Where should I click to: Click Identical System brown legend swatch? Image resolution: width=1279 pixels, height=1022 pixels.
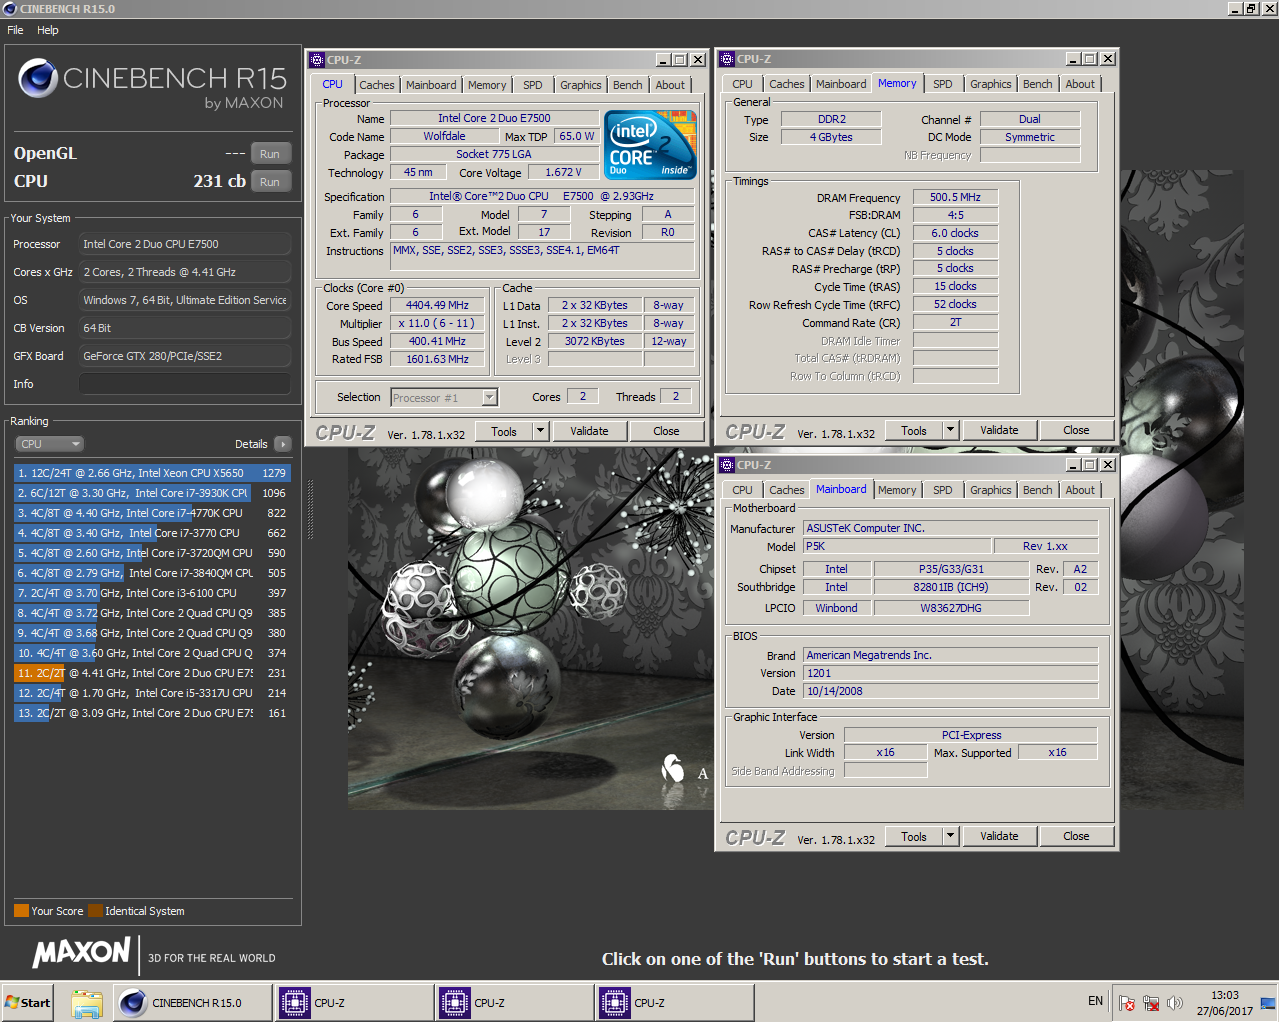[x=95, y=911]
